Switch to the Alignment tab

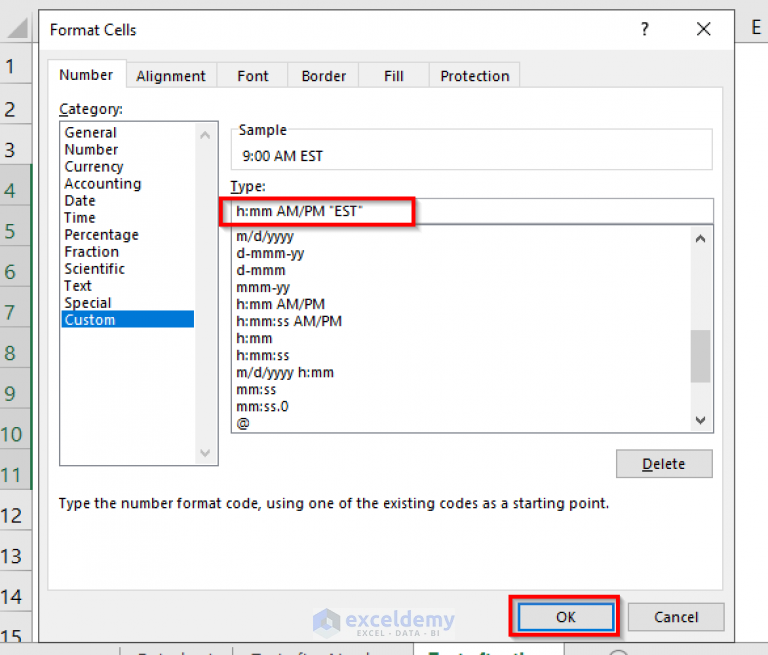(171, 76)
